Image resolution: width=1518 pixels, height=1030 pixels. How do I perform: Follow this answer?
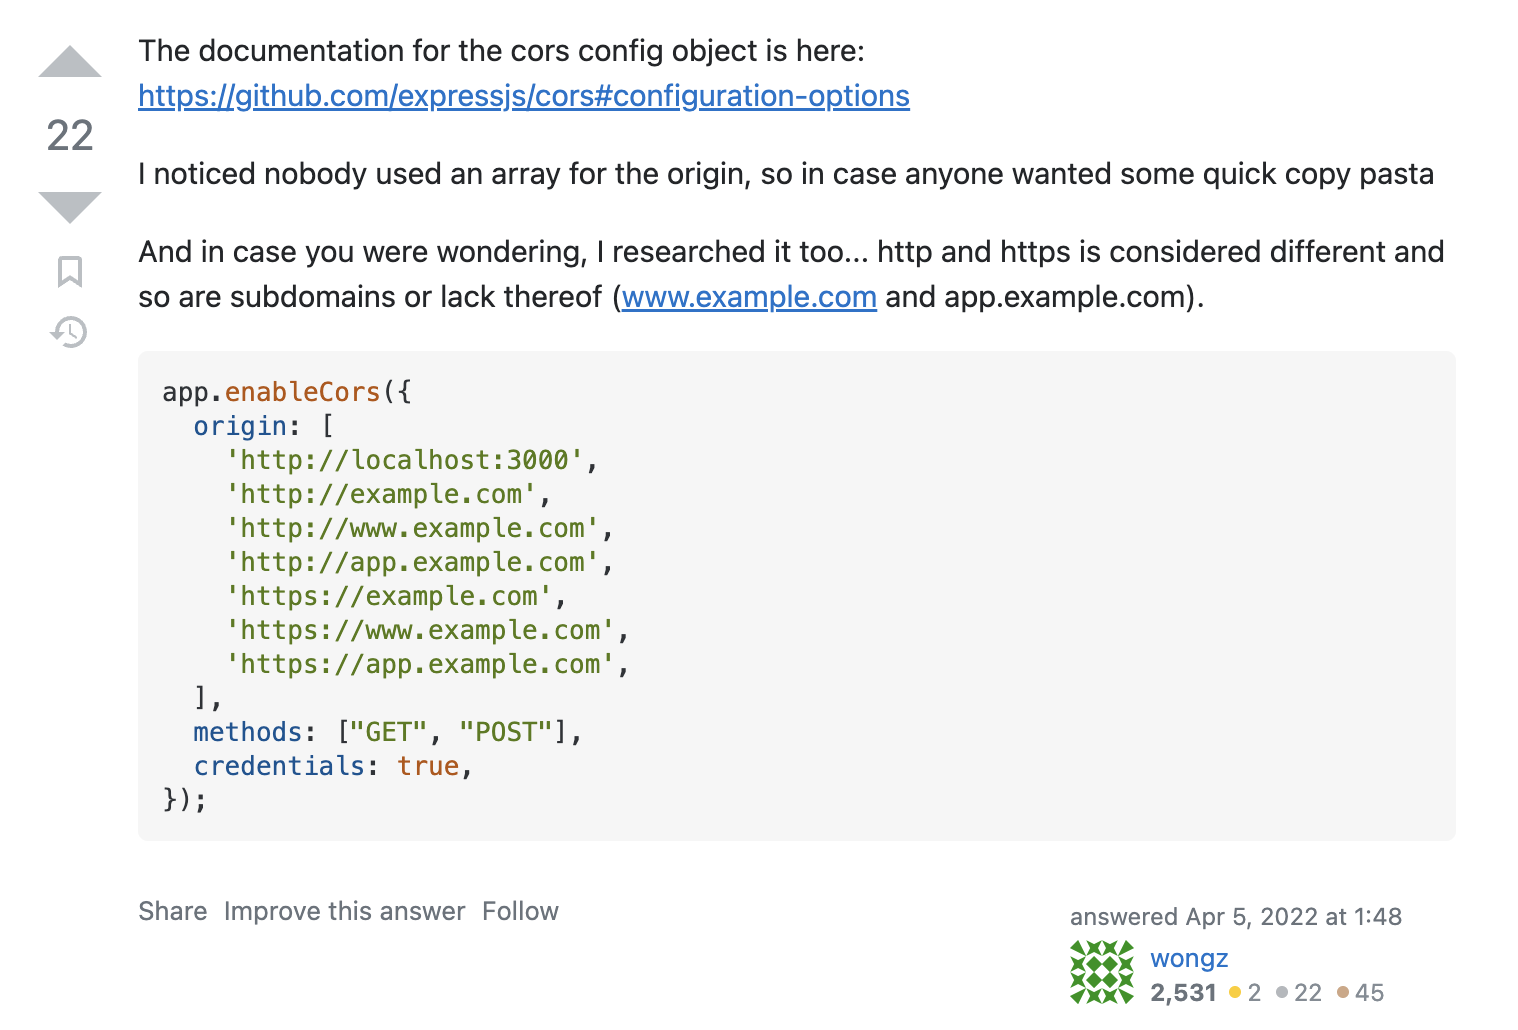click(x=520, y=911)
